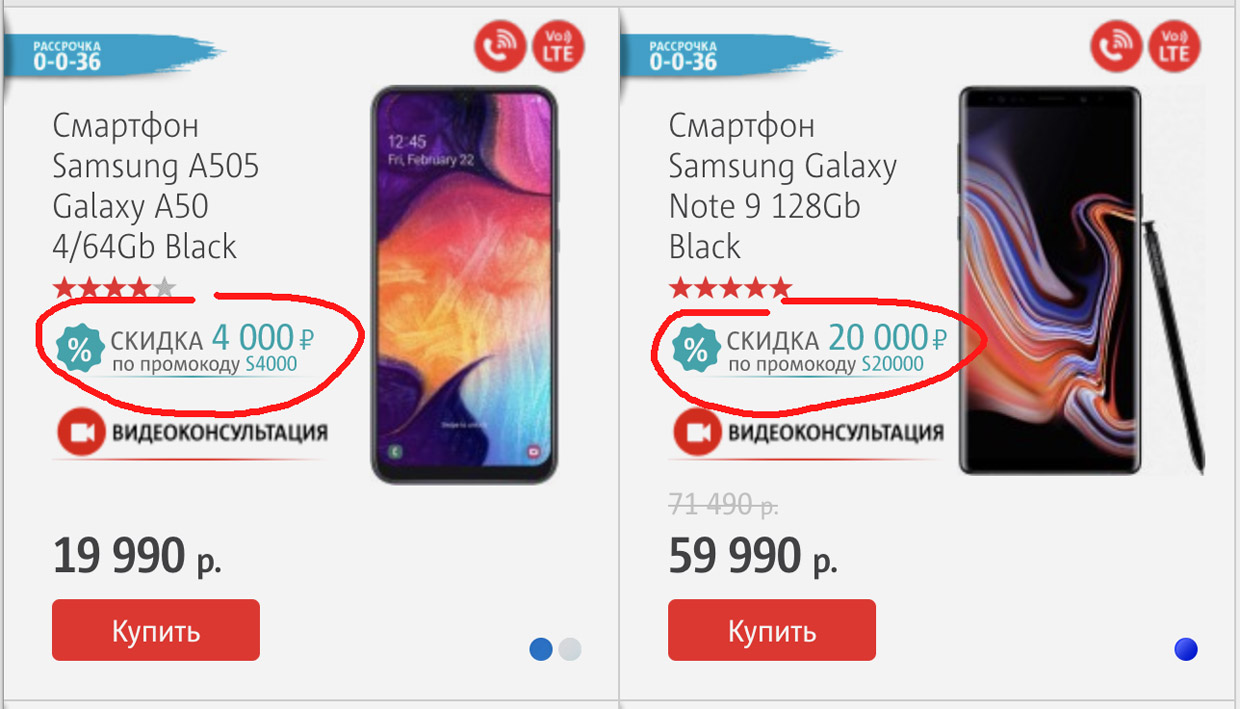This screenshot has width=1240, height=709.
Task: Click four-star rating of Galaxy A50
Action: coord(114,289)
